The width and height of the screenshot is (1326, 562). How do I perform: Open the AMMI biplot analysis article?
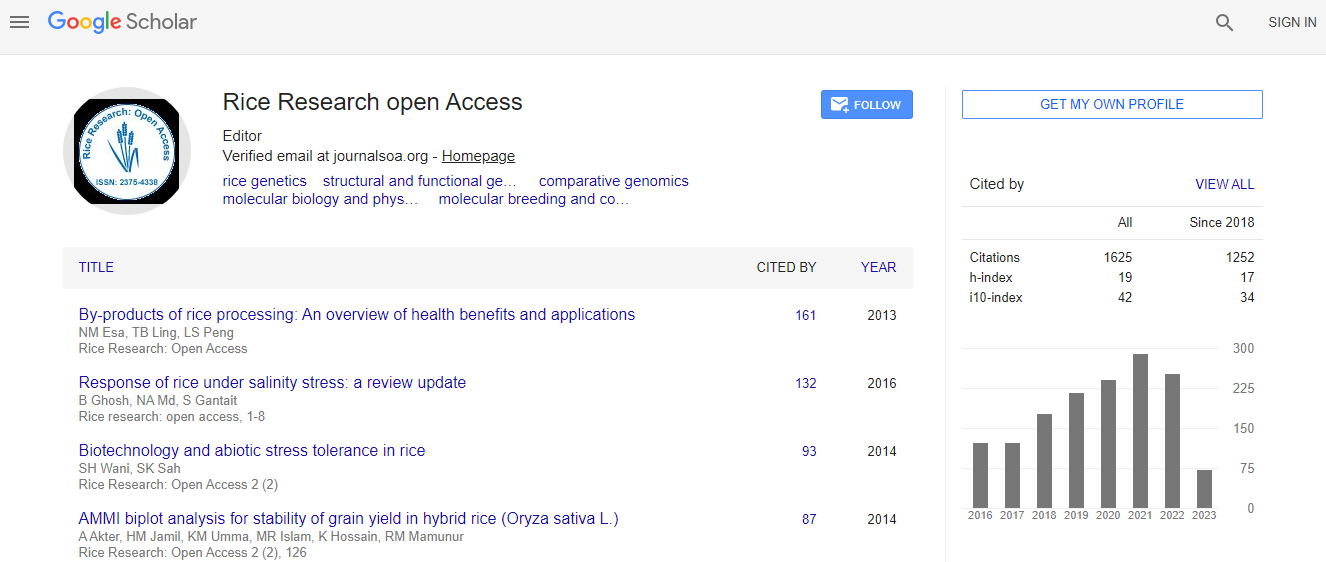tap(348, 518)
